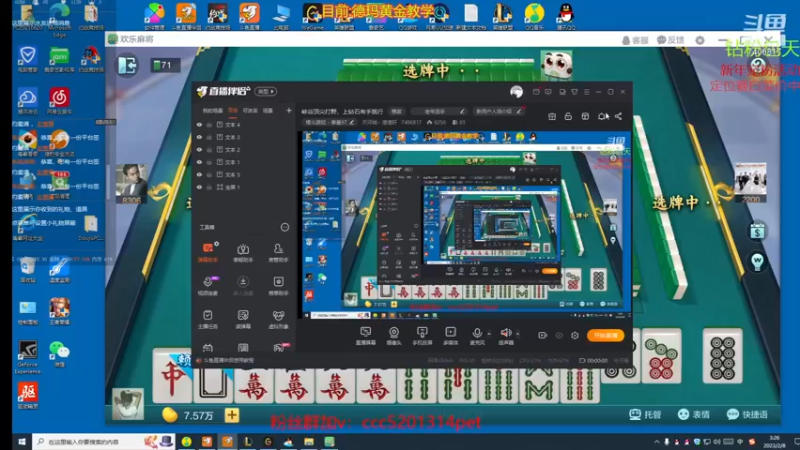Click the share icon in streaming toolbar
The width and height of the screenshot is (800, 450).
click(618, 116)
